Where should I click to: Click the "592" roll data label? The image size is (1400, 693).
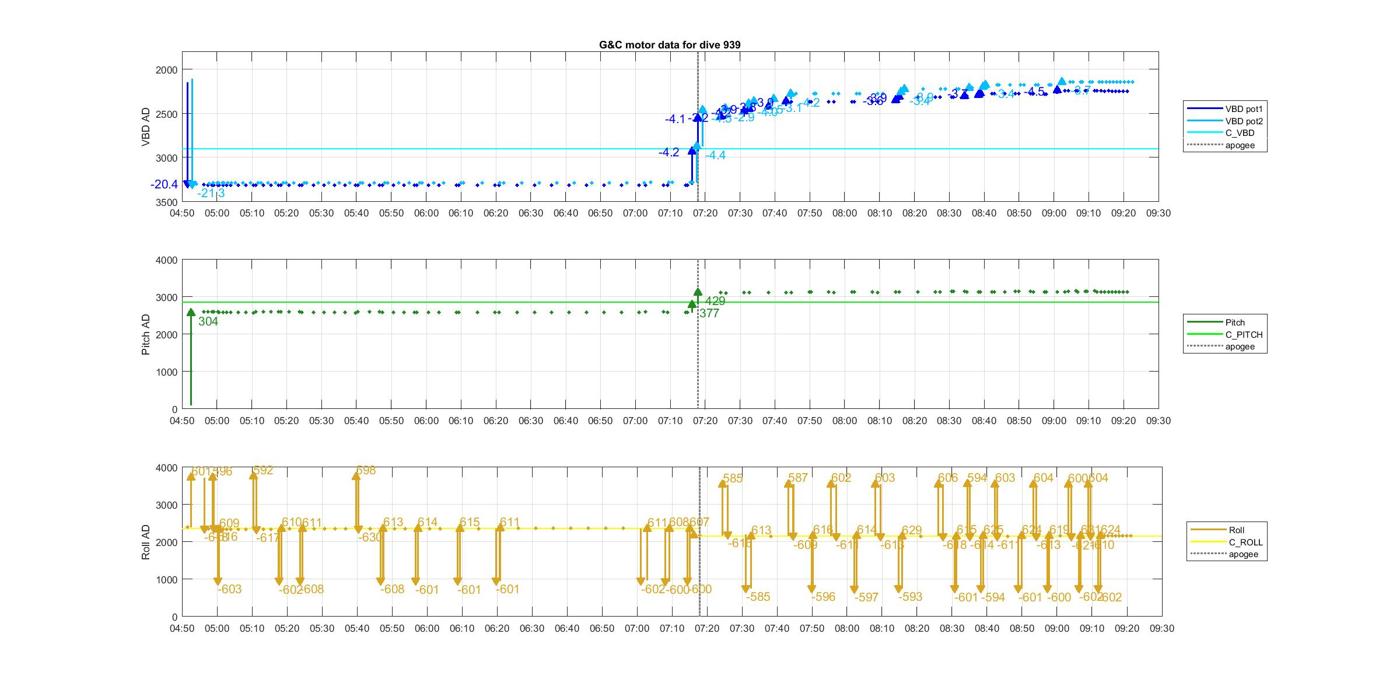coord(263,471)
